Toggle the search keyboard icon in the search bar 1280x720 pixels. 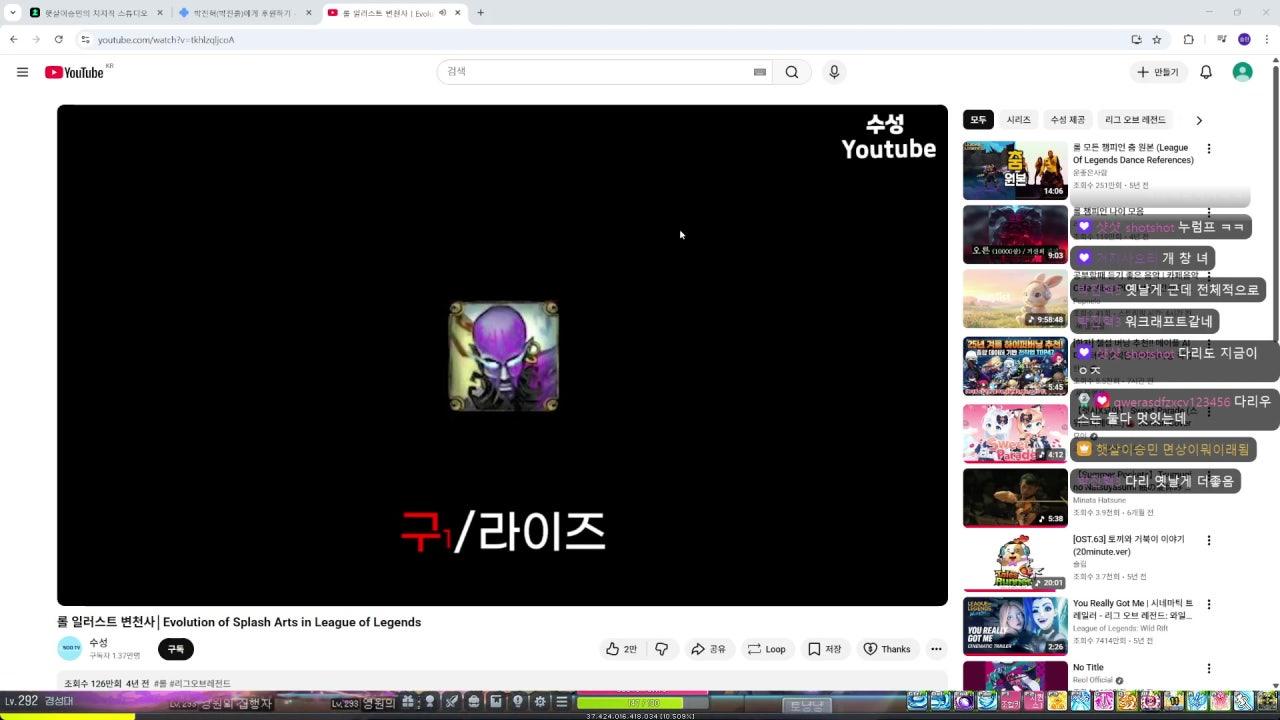point(759,72)
